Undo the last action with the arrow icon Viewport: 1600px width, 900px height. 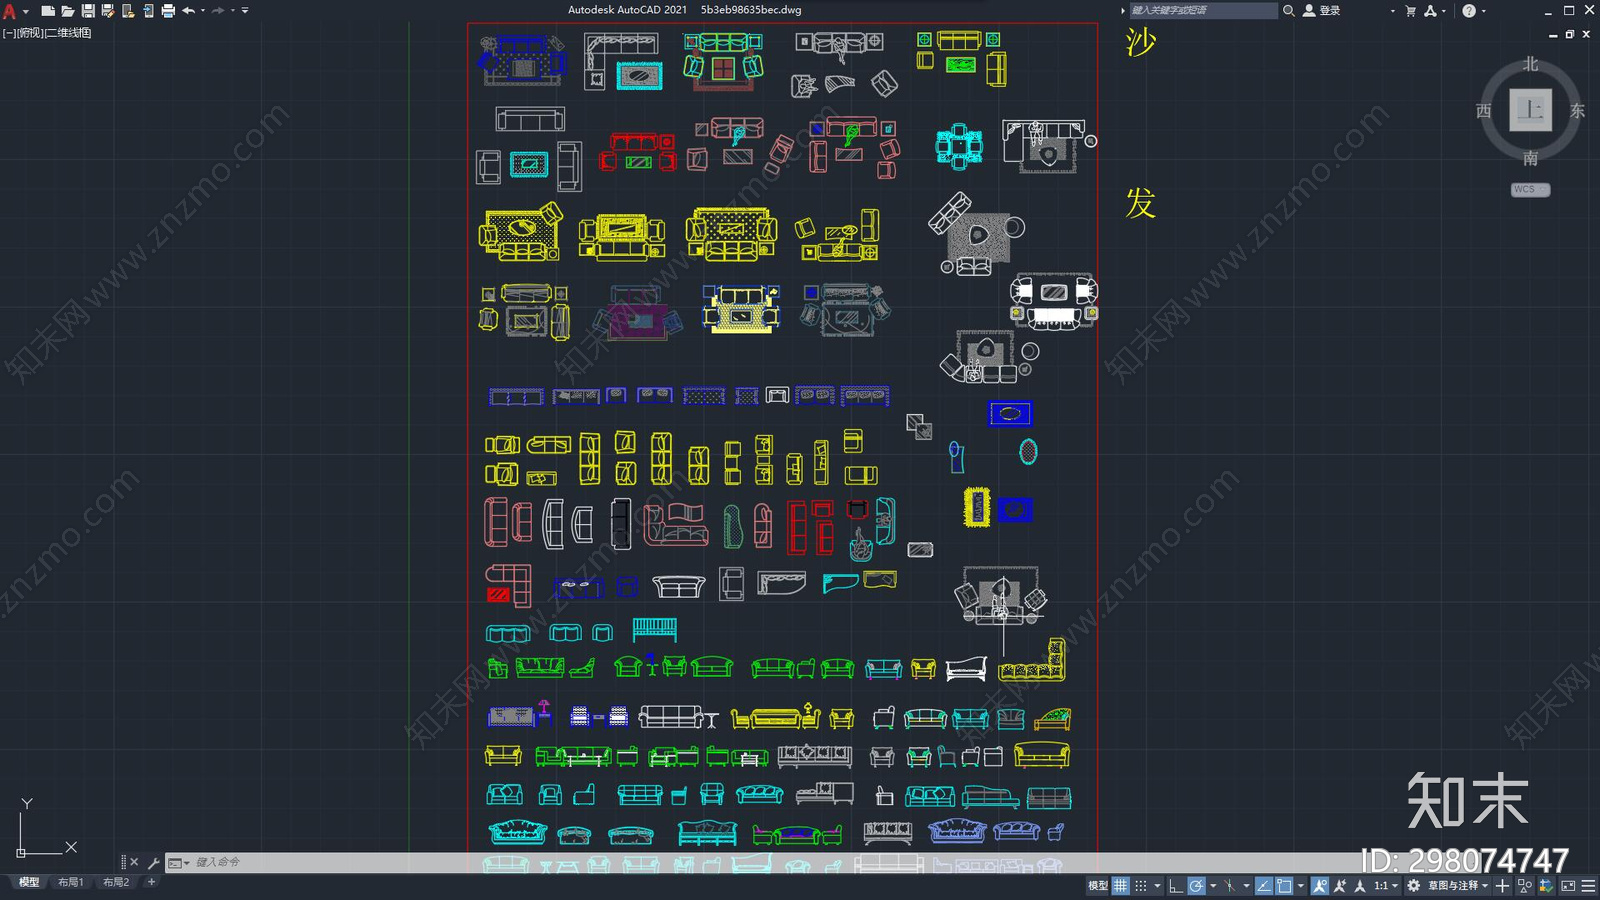[188, 10]
